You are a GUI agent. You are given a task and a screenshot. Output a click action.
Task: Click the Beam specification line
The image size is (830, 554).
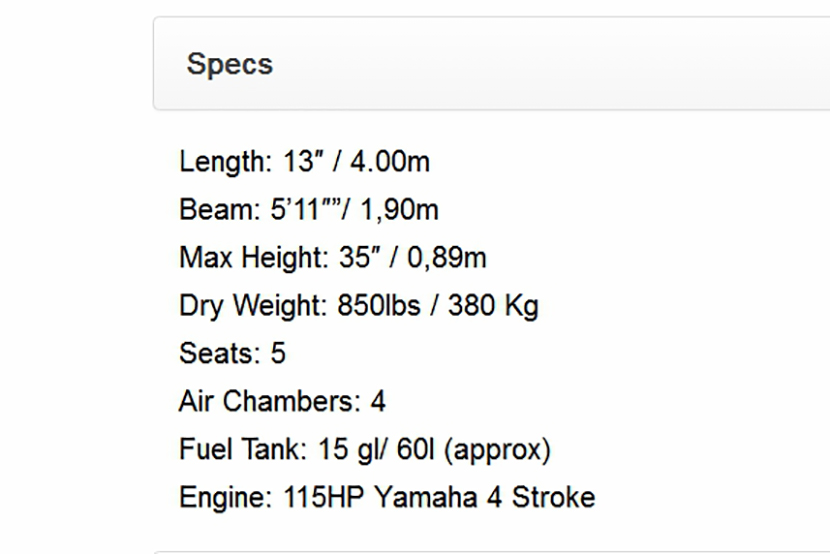click(x=308, y=209)
